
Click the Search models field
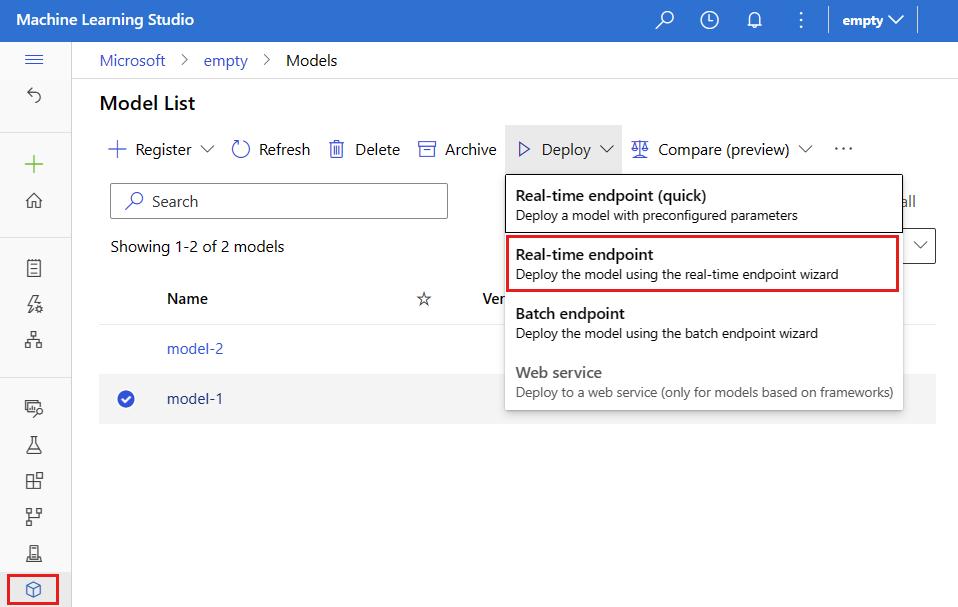click(x=279, y=201)
